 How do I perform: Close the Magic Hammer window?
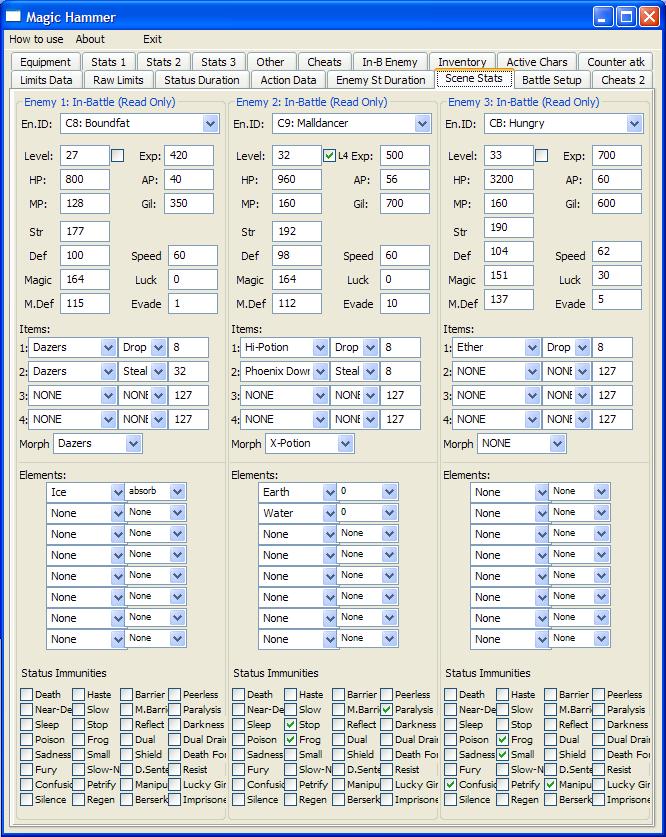649,17
